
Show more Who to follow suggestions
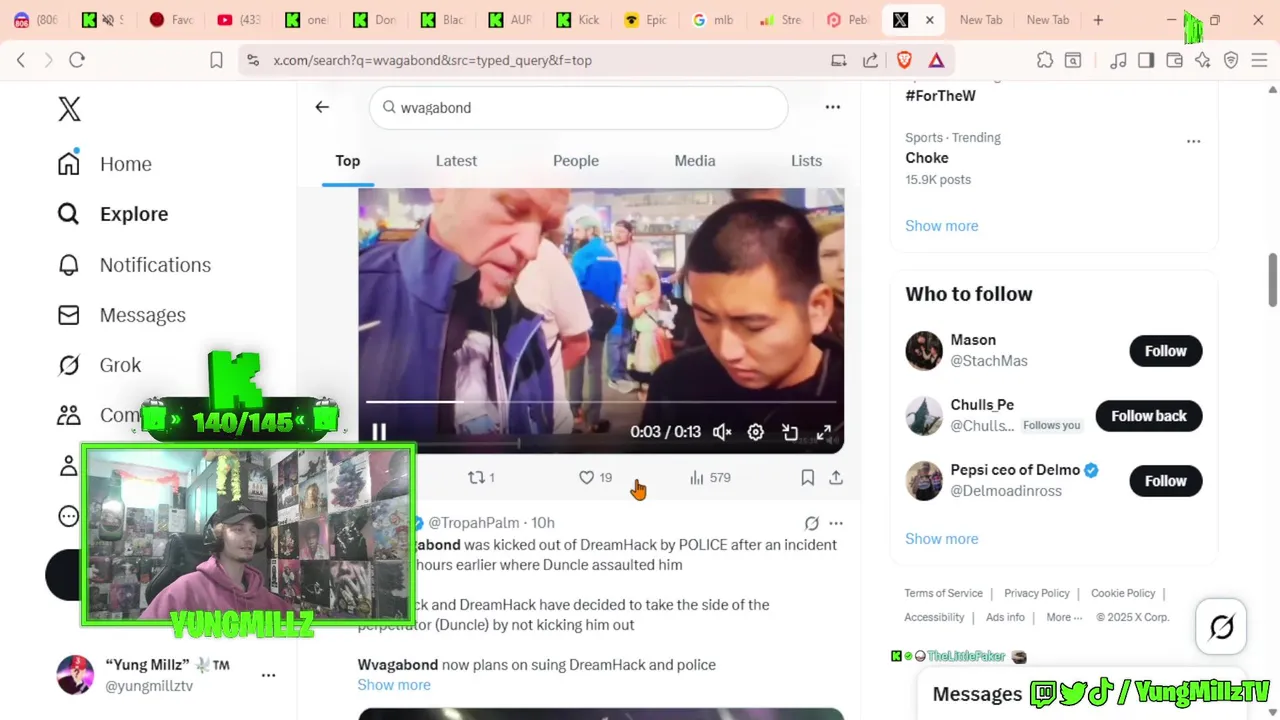click(x=942, y=539)
